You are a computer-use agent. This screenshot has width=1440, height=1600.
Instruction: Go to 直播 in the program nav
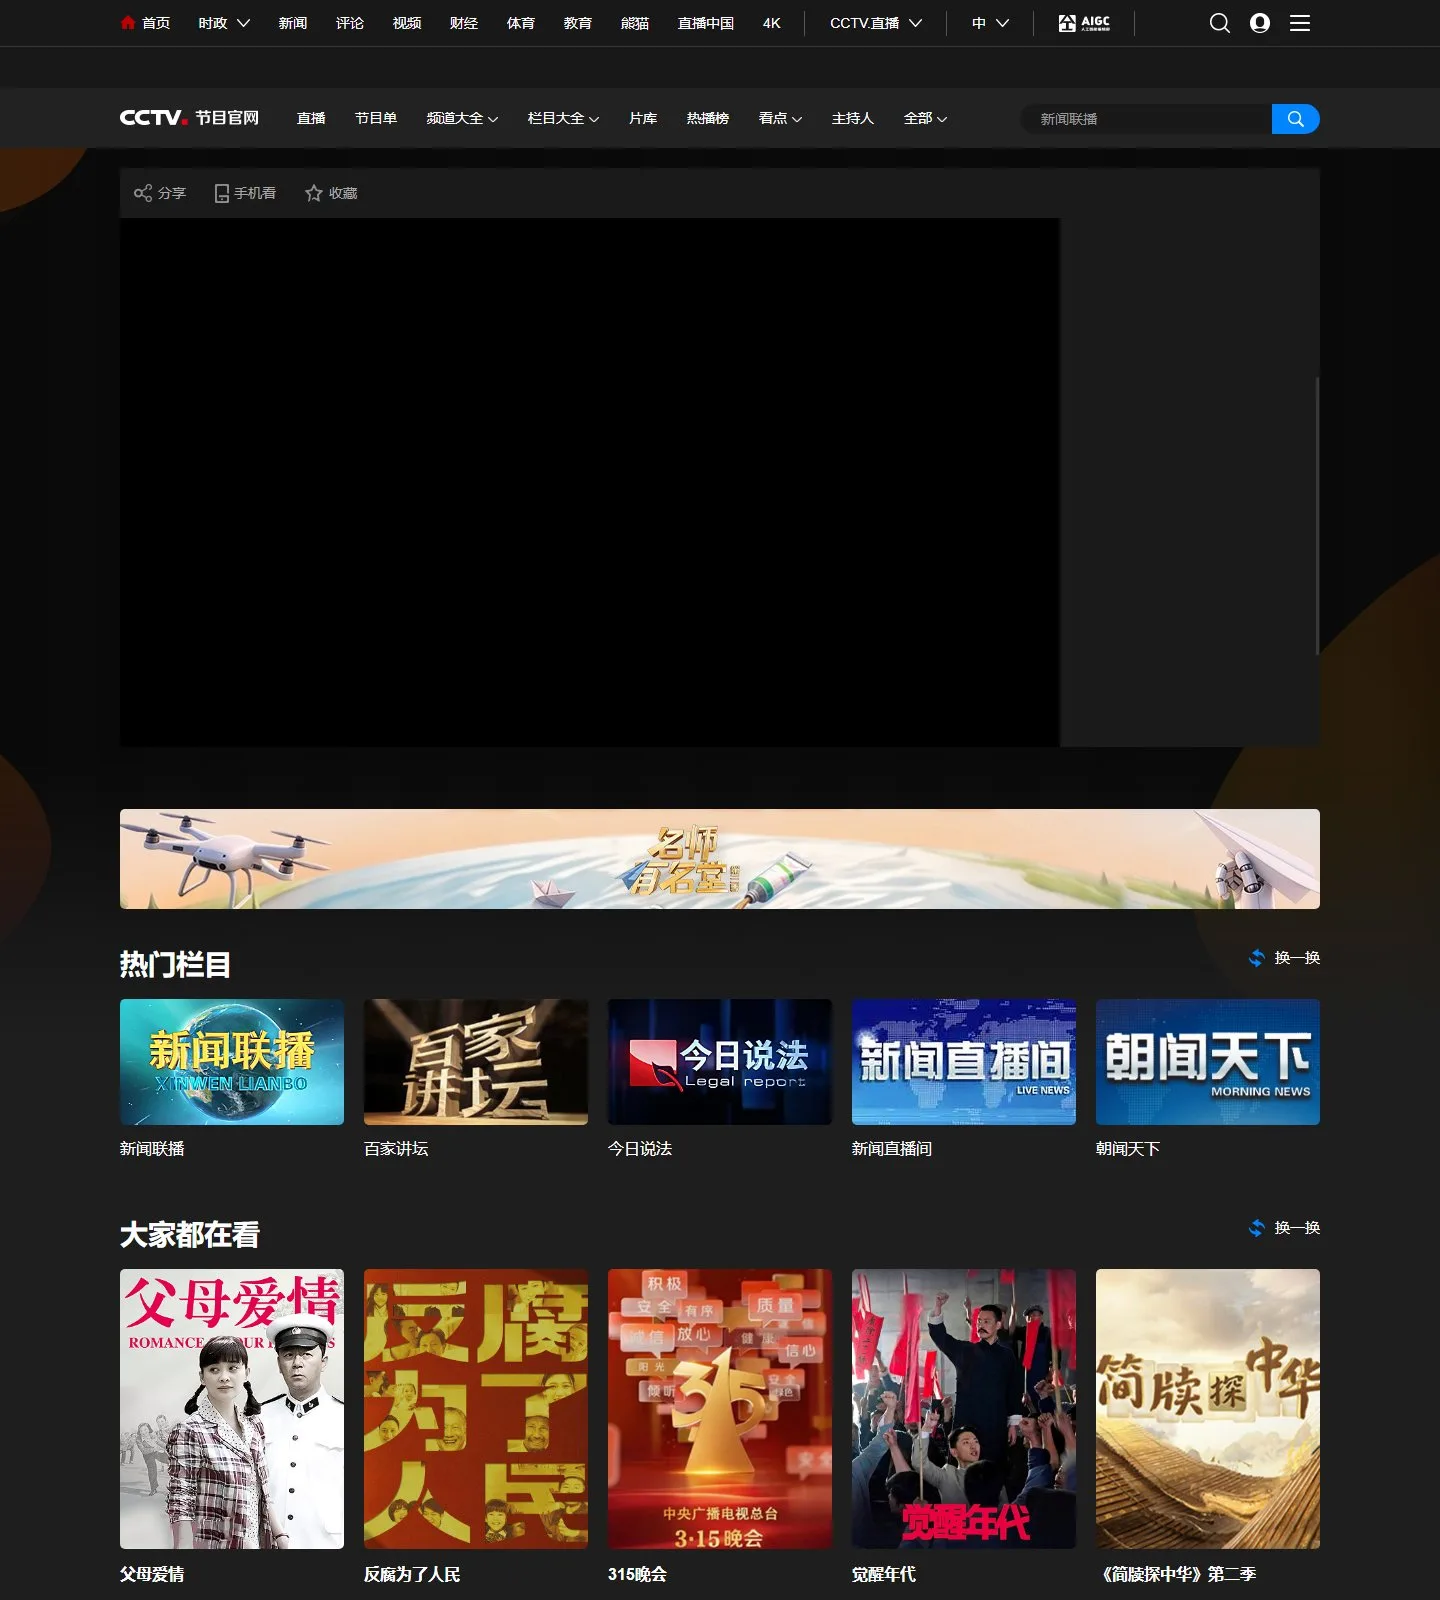311,118
